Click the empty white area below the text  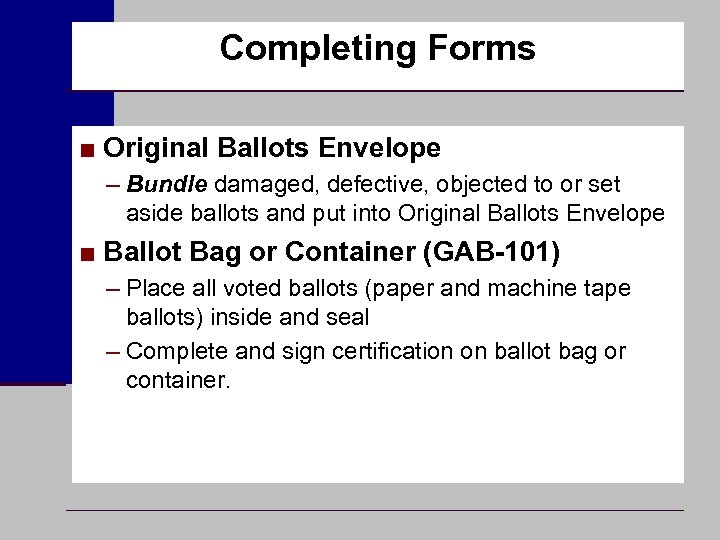click(377, 440)
